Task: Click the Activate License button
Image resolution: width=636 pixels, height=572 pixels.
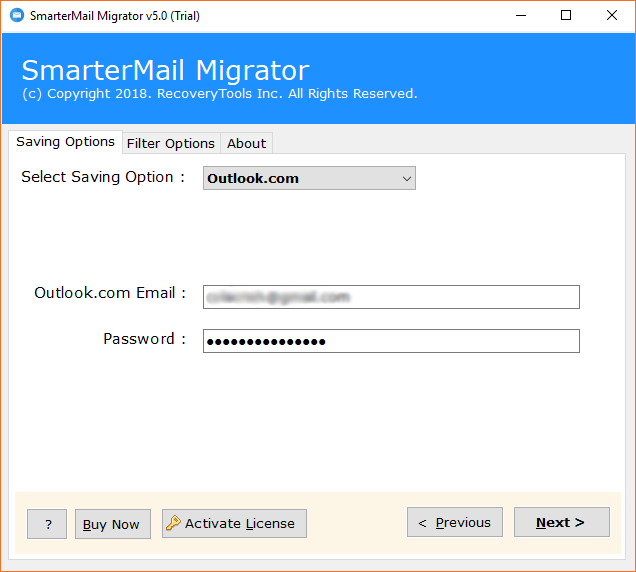Action: (234, 524)
